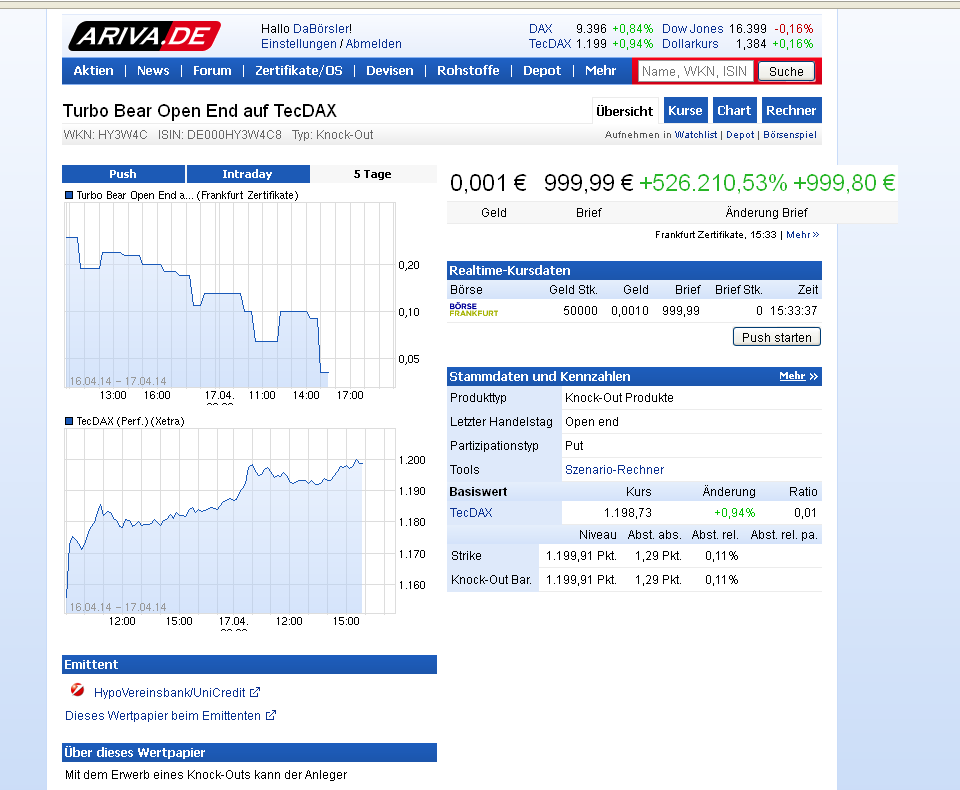This screenshot has height=790, width=960.
Task: Open the TecDAX link in header
Action: 550,44
